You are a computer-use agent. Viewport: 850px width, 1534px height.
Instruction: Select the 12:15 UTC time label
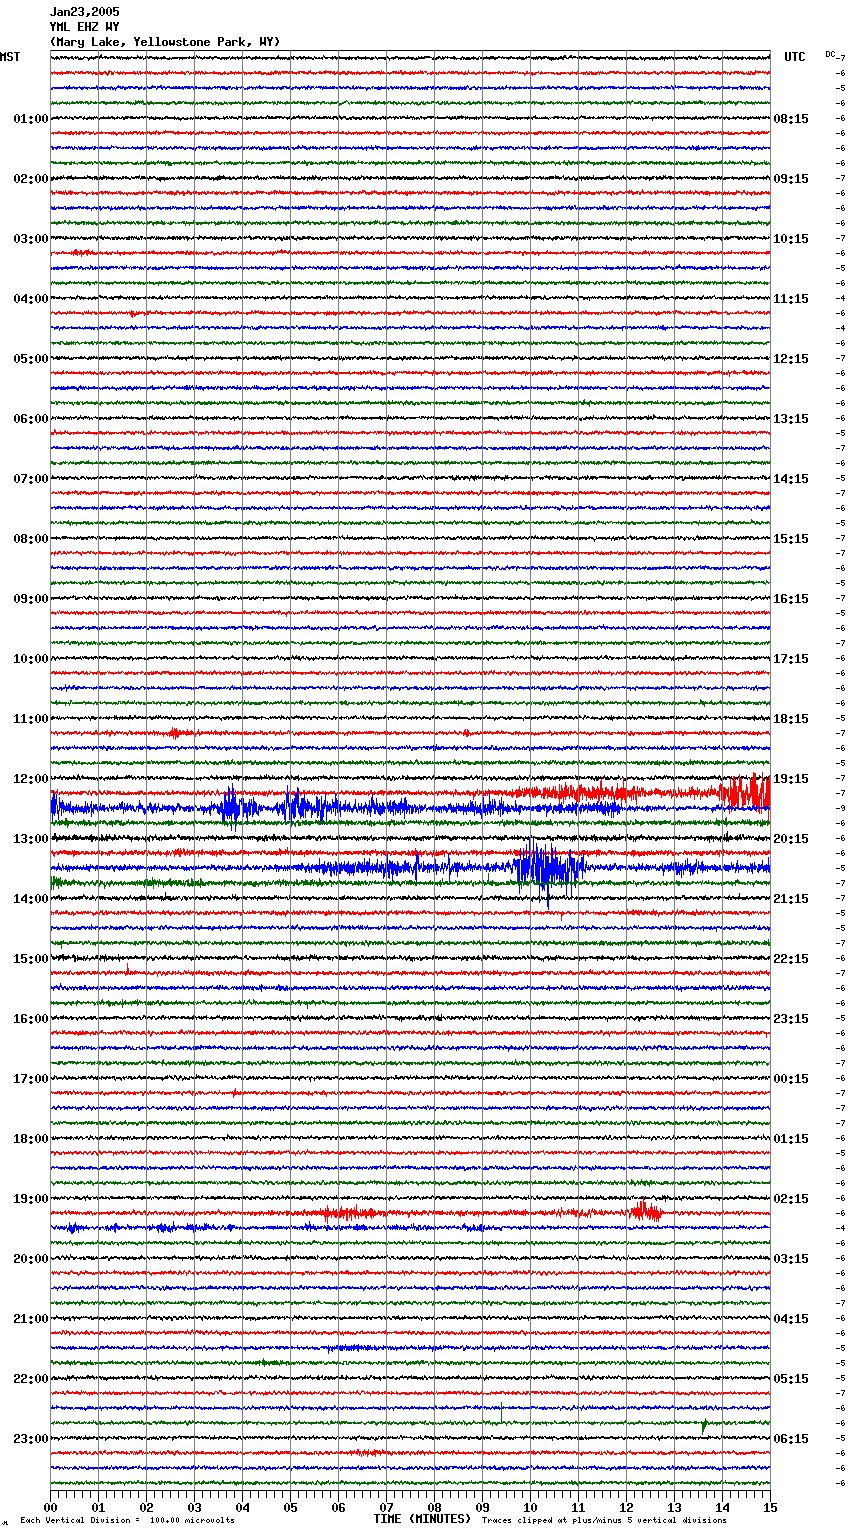pos(791,359)
